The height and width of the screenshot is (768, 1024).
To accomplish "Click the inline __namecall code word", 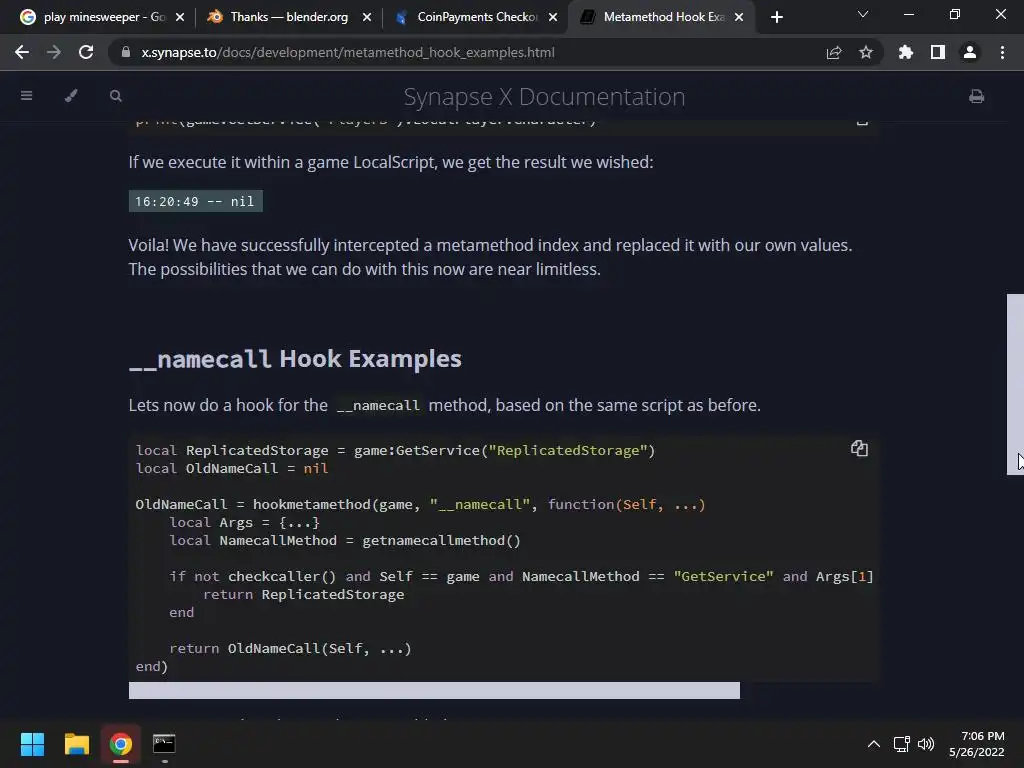I will point(378,406).
